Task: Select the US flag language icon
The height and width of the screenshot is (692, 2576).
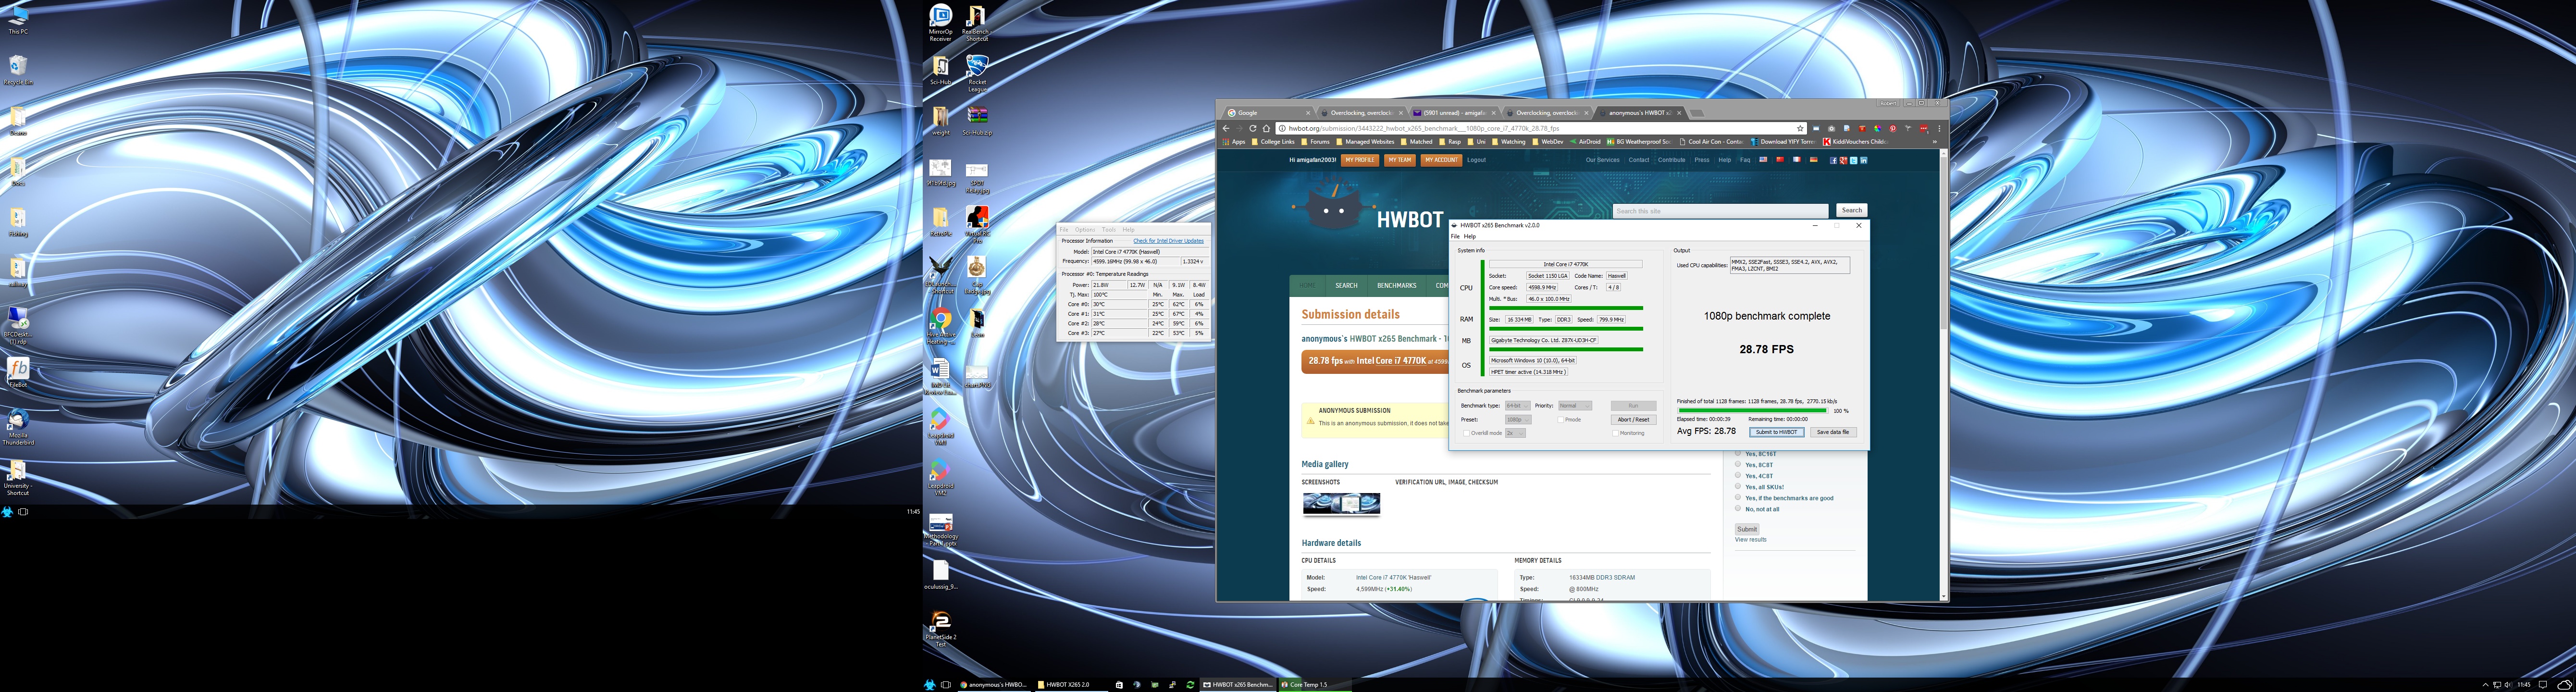Action: (x=1763, y=159)
